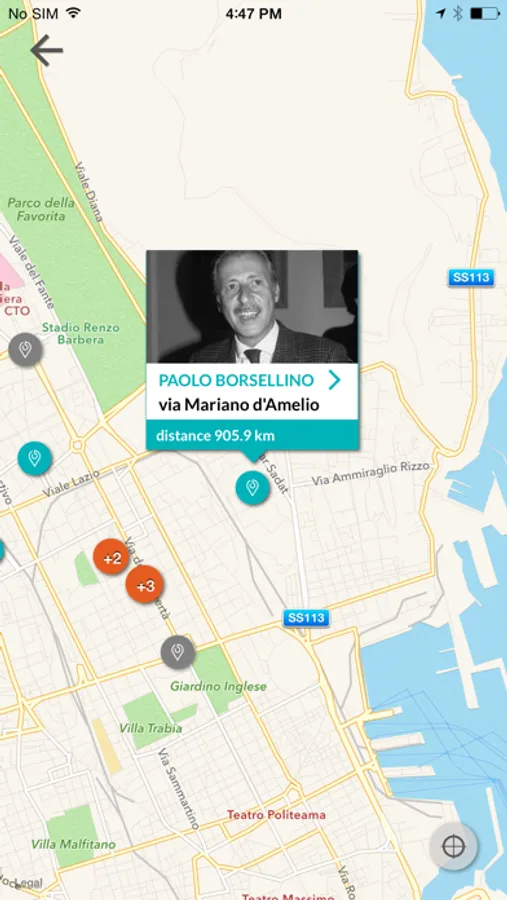Screen dimensions: 507x900
Task: Open the orange +3 cluster marker
Action: coord(145,584)
